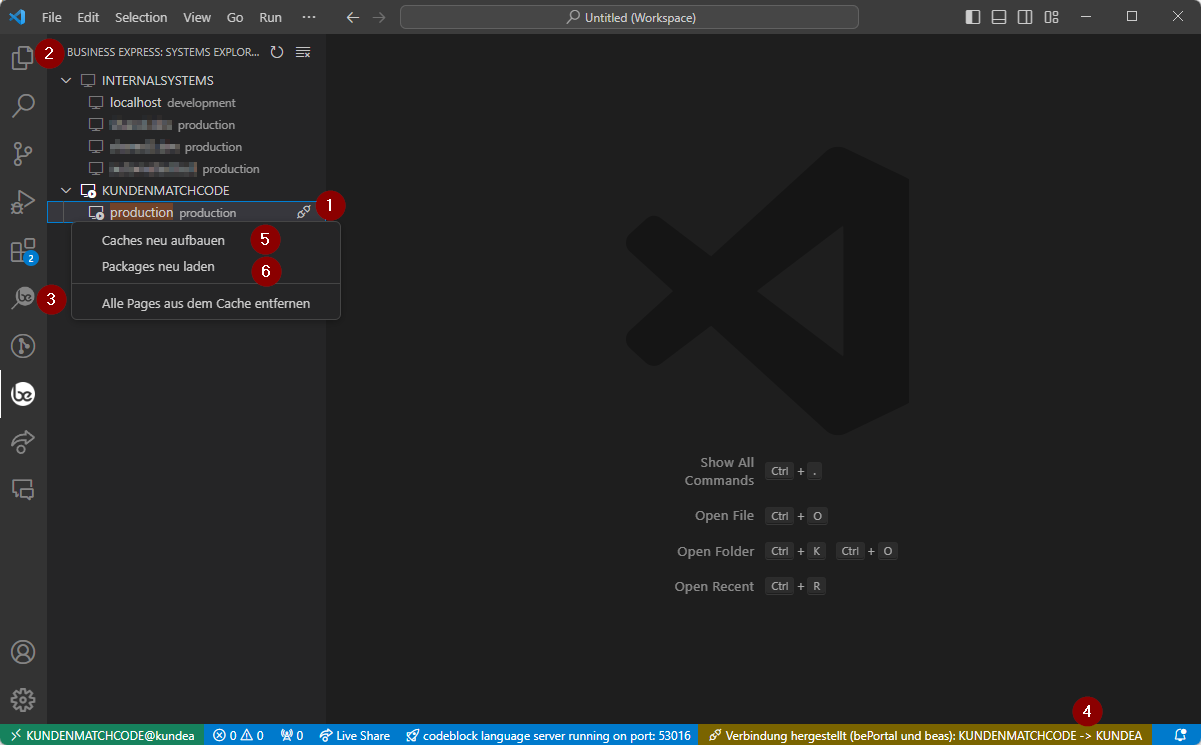Collapse the INTERNALSYSTEMS tree node
The height and width of the screenshot is (745, 1201).
[x=66, y=80]
